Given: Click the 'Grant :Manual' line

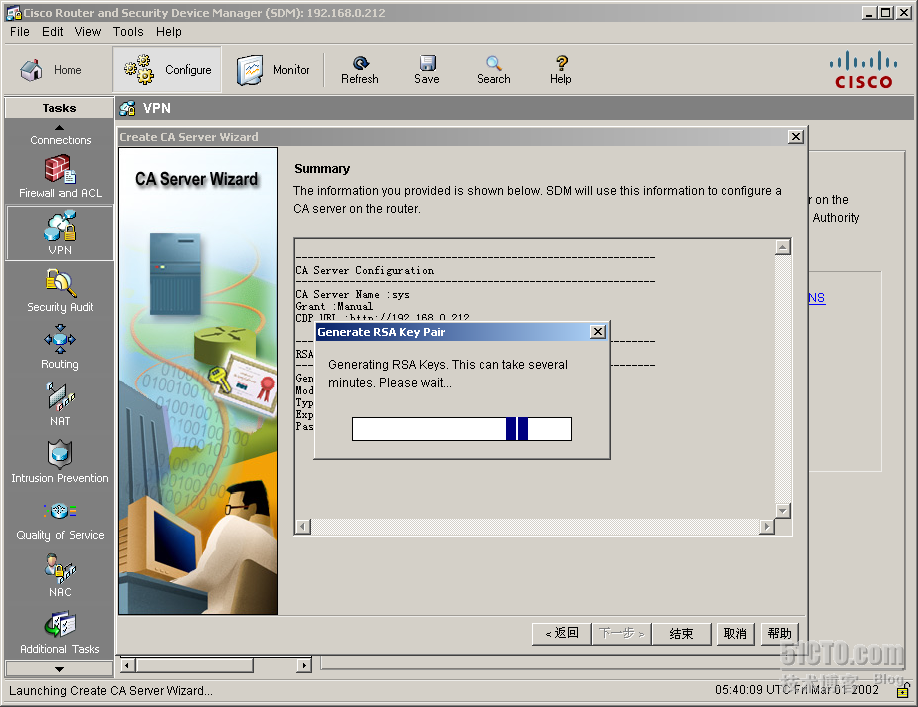Looking at the screenshot, I should tap(334, 306).
